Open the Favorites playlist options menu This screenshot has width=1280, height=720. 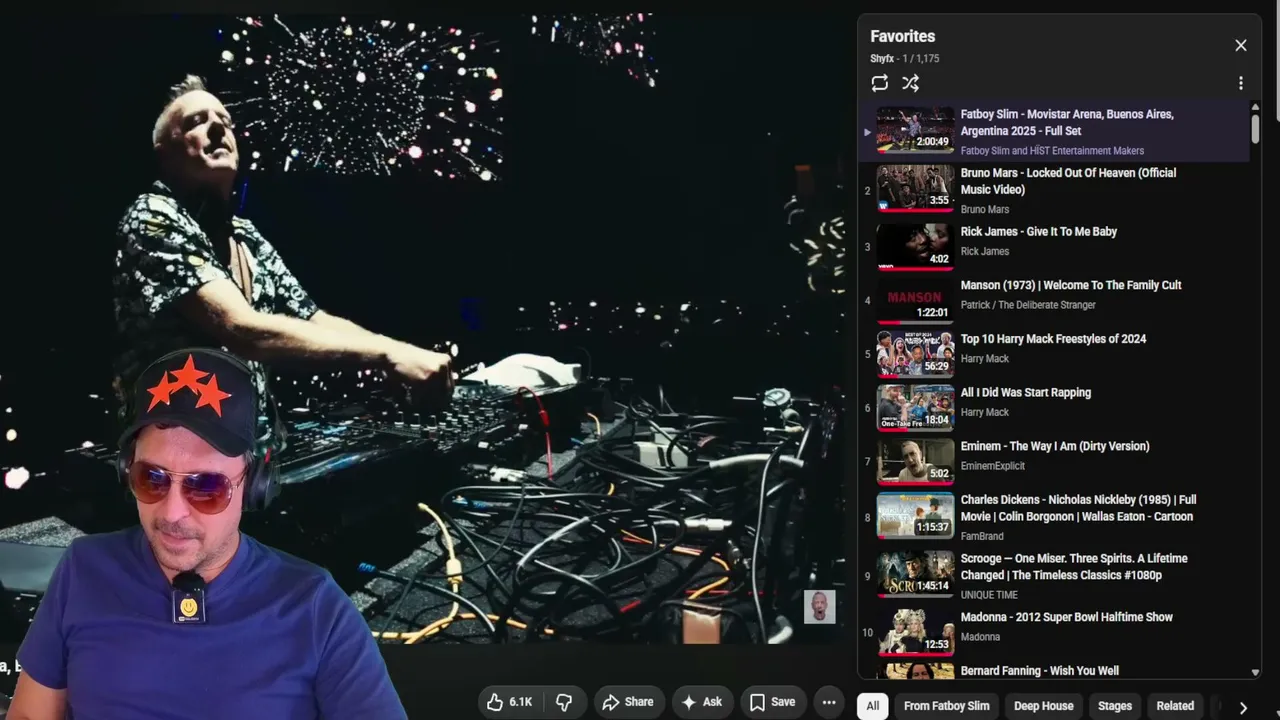point(1240,83)
